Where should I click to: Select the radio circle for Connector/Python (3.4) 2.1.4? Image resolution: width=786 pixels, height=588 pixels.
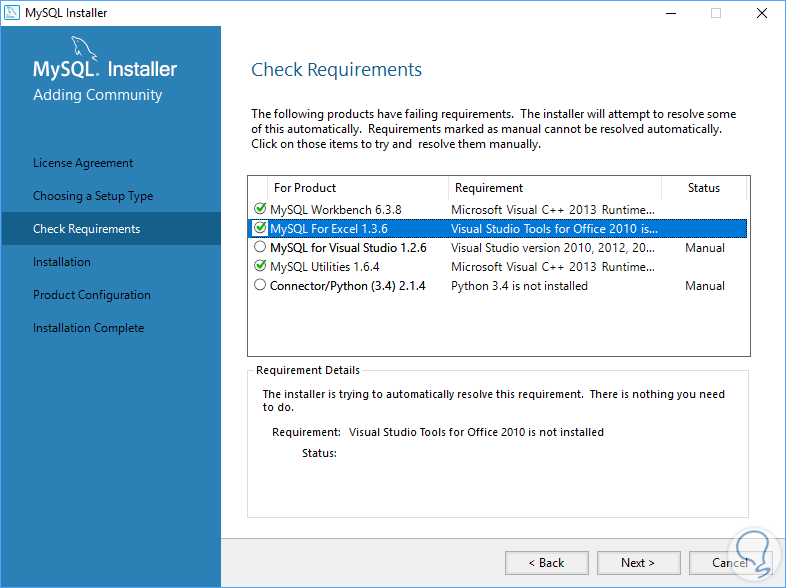(260, 285)
